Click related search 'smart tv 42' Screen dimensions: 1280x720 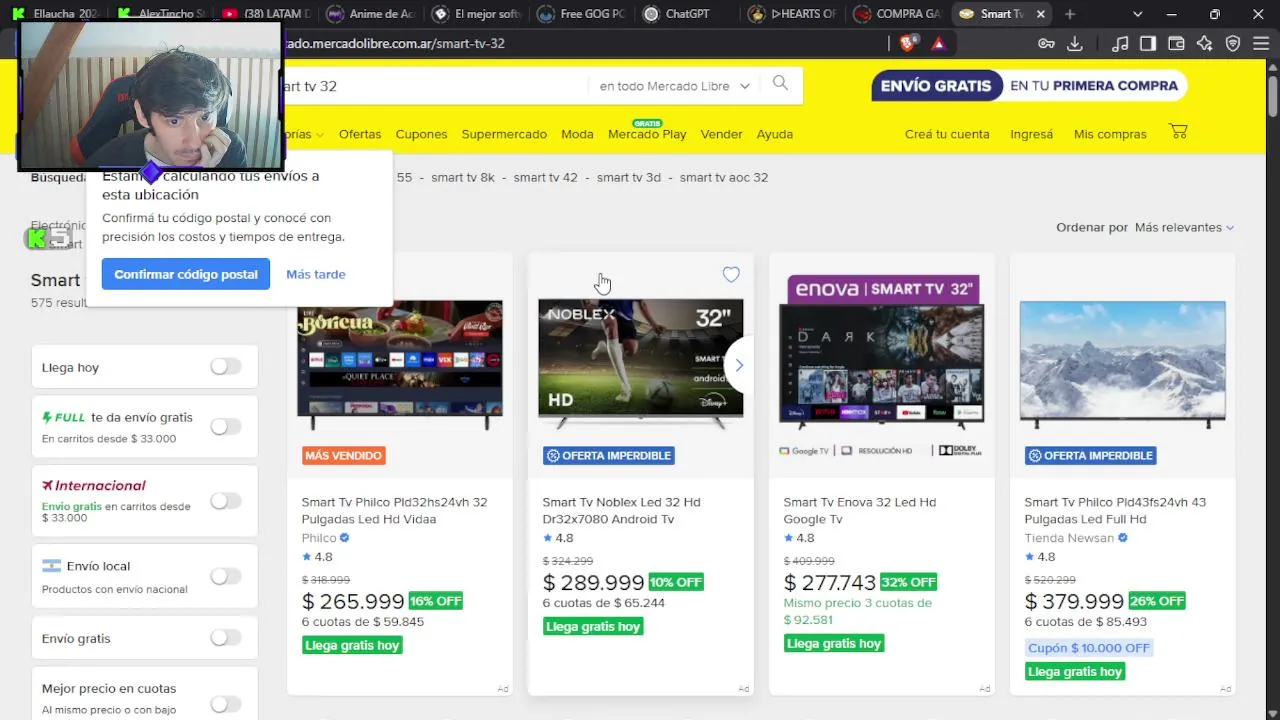pyautogui.click(x=546, y=177)
